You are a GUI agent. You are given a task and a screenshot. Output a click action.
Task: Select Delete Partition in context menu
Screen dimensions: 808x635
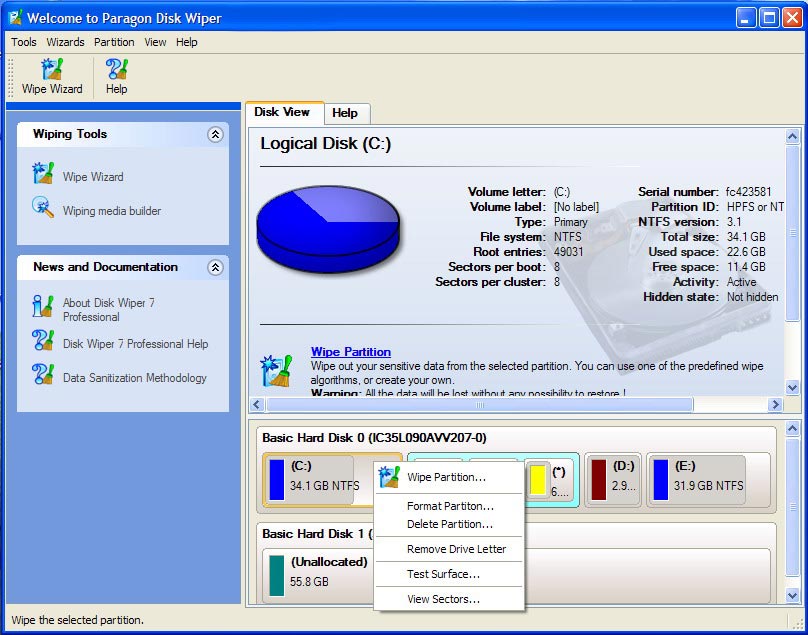point(449,524)
